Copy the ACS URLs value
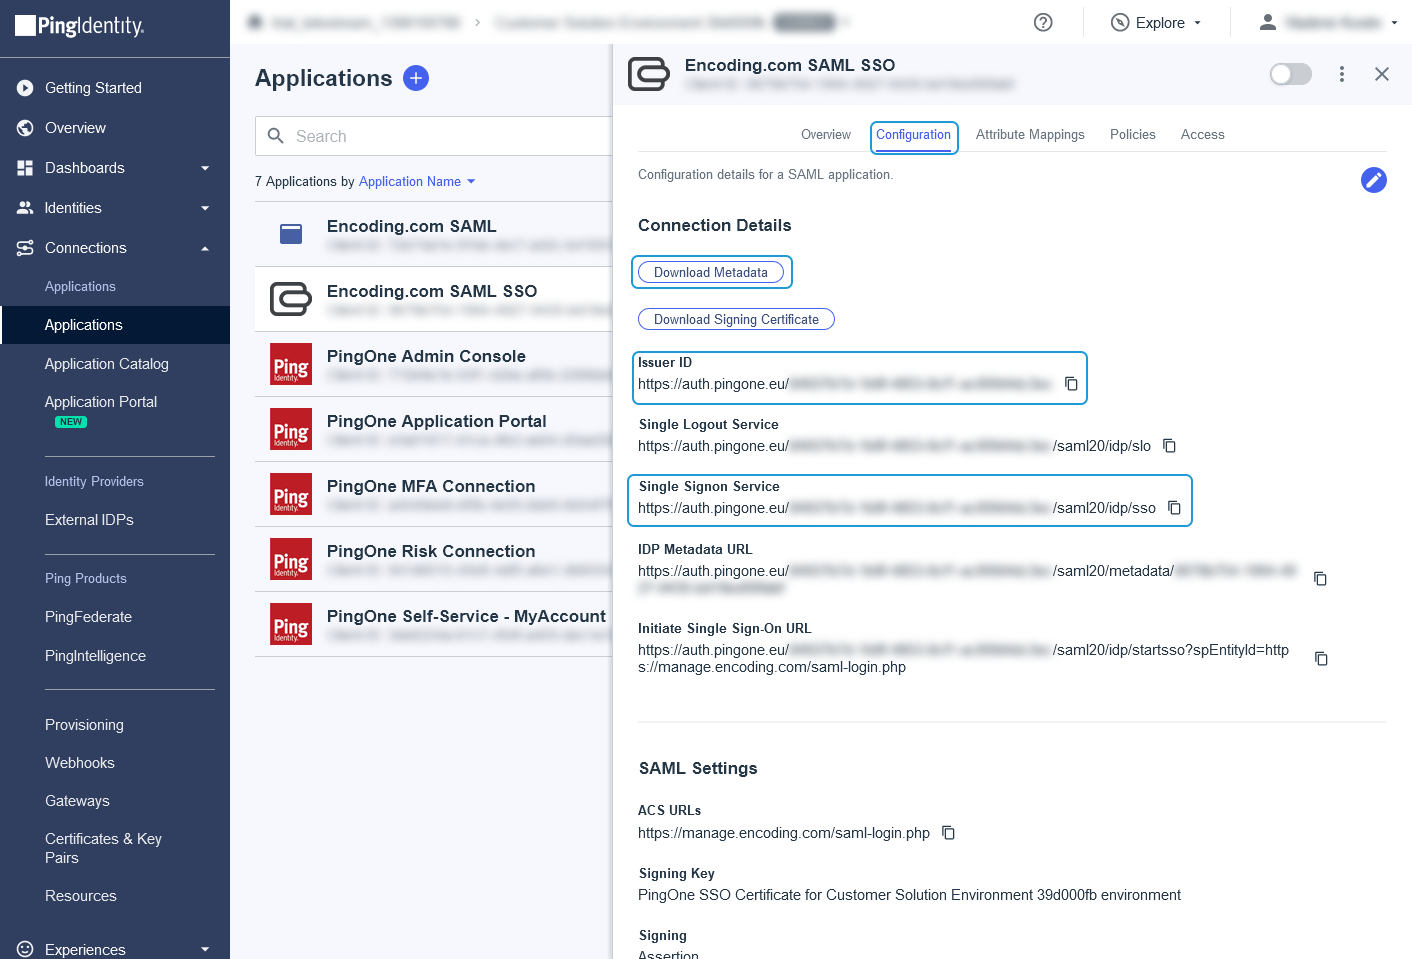 (948, 833)
